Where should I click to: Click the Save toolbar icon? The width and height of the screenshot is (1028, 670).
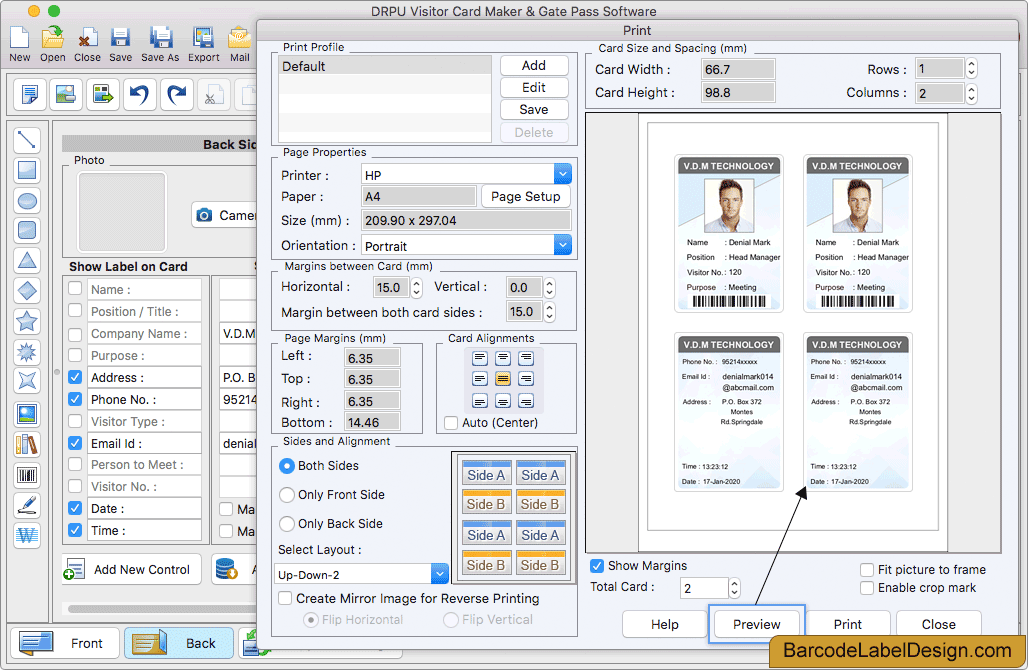click(x=121, y=38)
